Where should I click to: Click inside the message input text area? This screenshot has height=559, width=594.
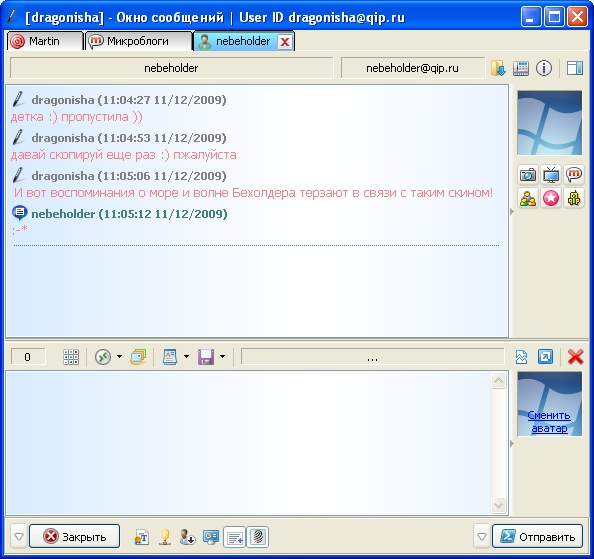tap(248, 443)
